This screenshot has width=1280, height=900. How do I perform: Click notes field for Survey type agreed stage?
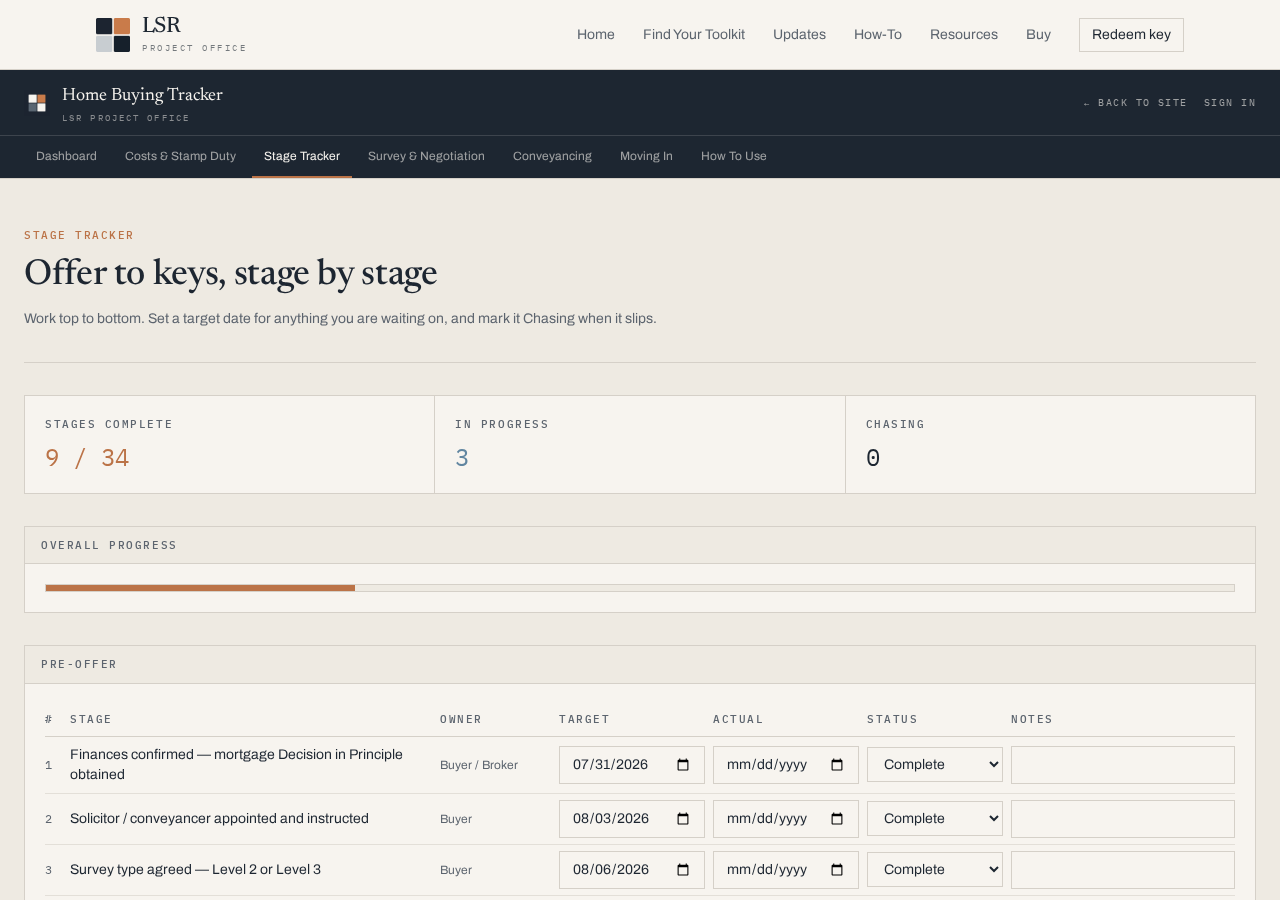pyautogui.click(x=1123, y=870)
